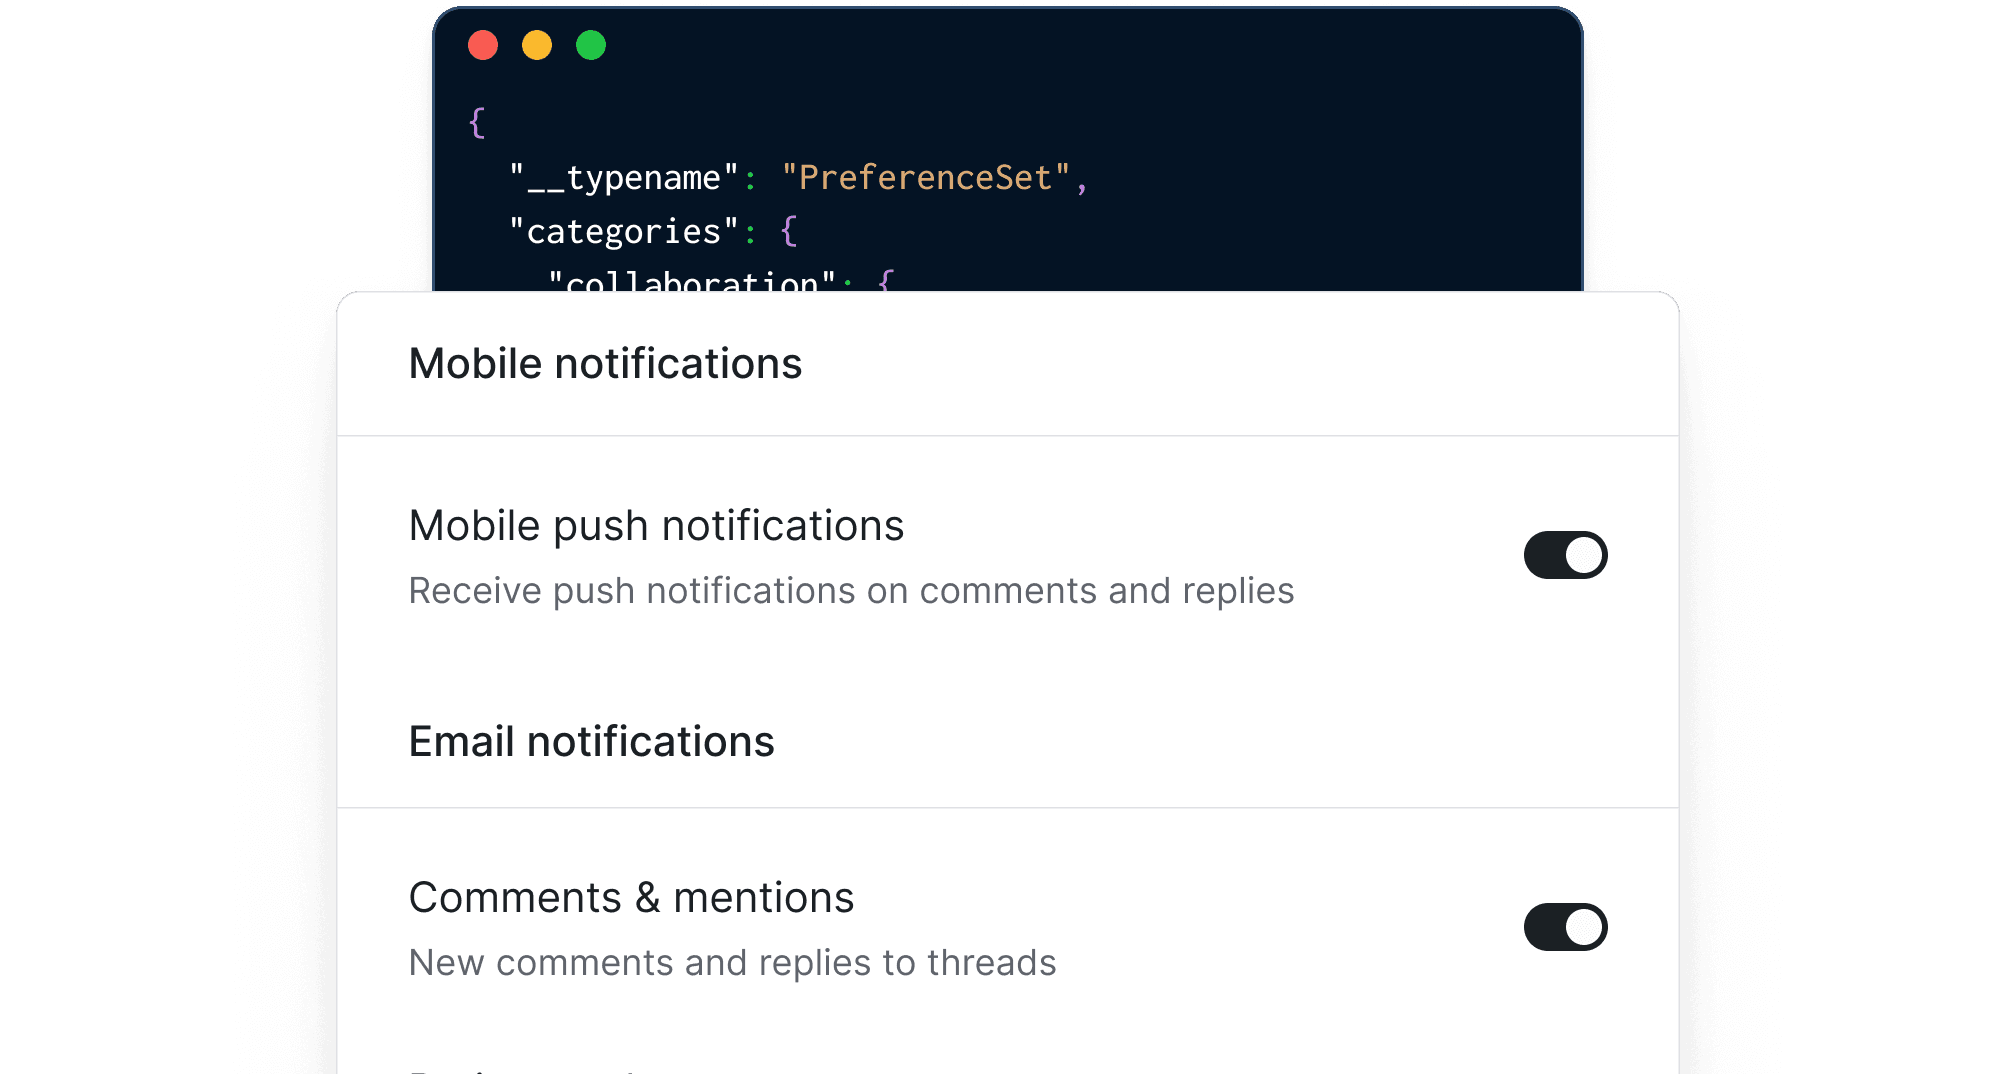Click the push notifications description text
This screenshot has width=2016, height=1074.
[x=850, y=590]
